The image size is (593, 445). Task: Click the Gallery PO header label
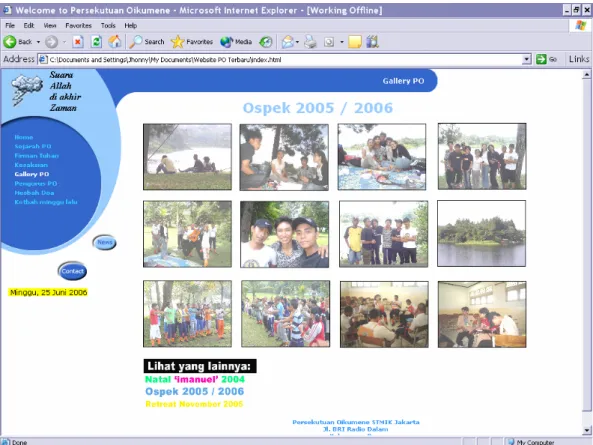[x=403, y=81]
